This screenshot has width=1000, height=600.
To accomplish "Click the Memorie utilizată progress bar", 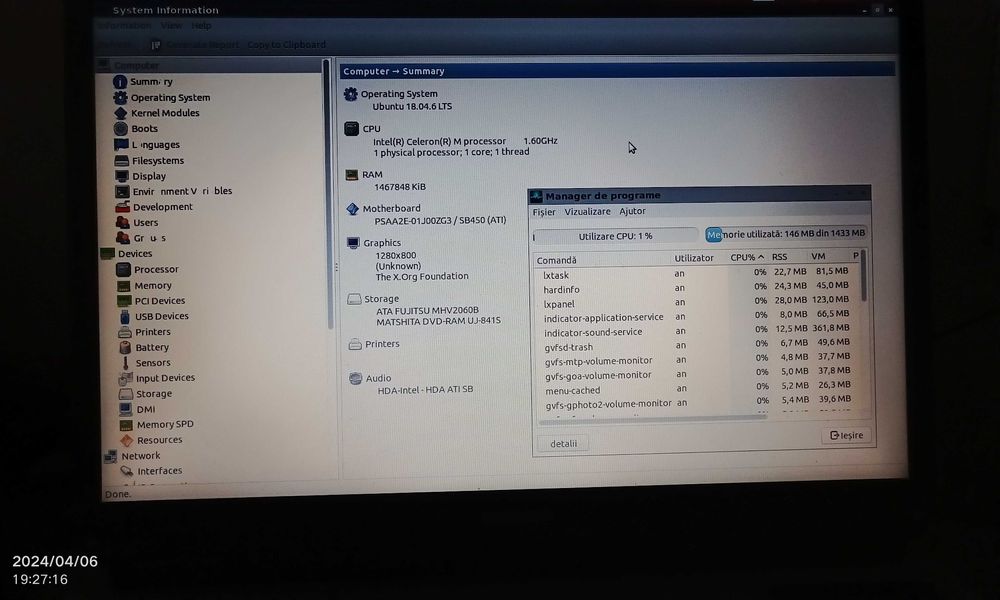I will (x=786, y=233).
